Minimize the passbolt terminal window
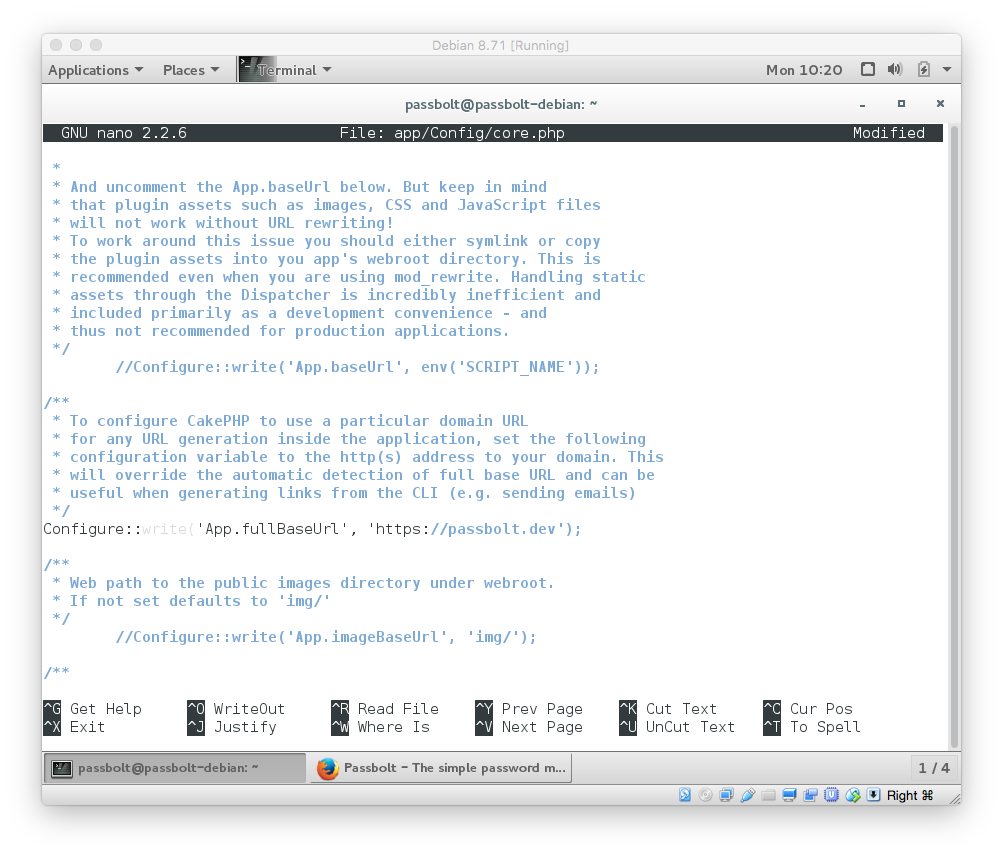 pos(862,104)
